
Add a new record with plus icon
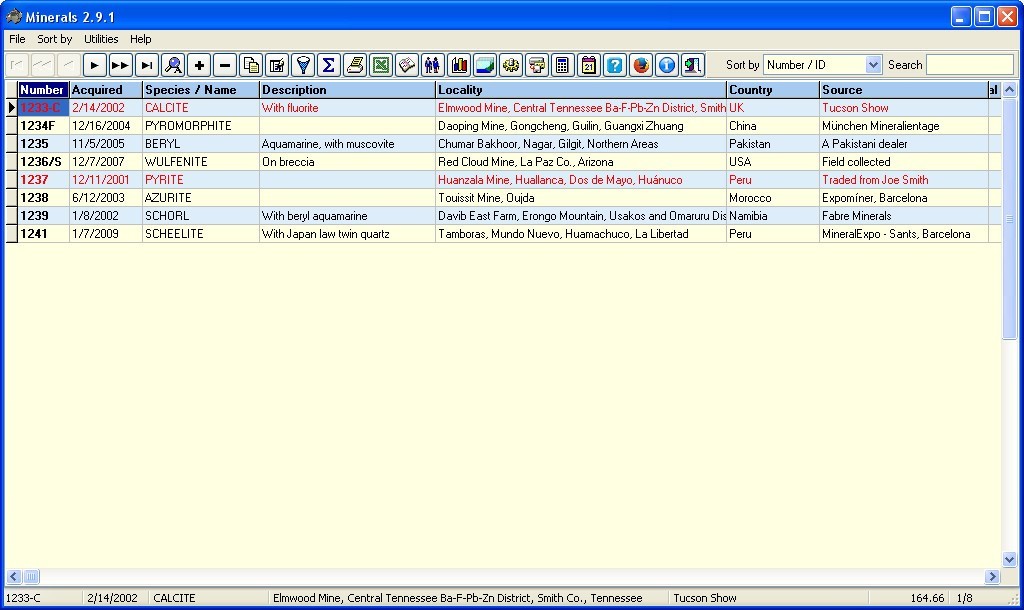coord(199,65)
